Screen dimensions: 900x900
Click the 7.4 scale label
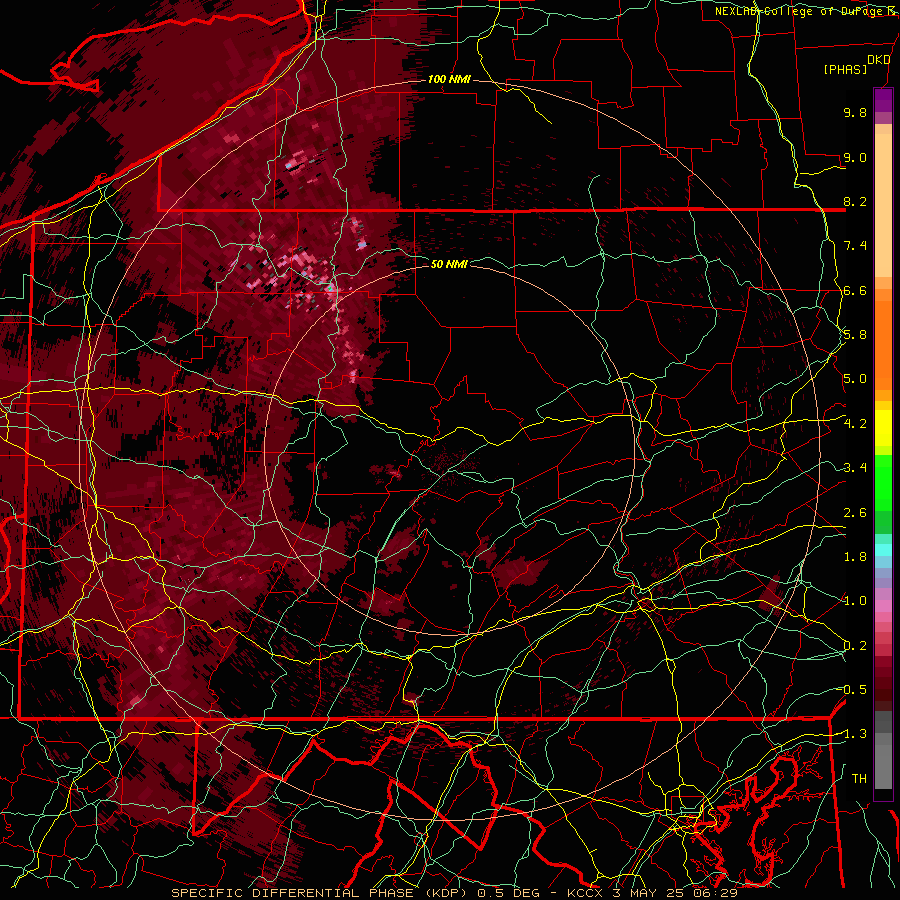(855, 246)
